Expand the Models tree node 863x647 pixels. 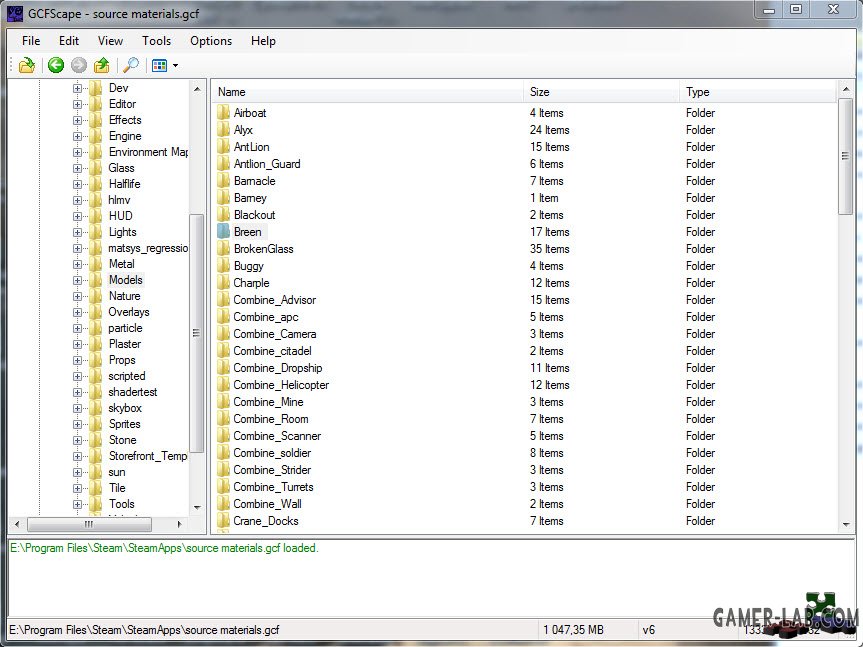pos(77,280)
